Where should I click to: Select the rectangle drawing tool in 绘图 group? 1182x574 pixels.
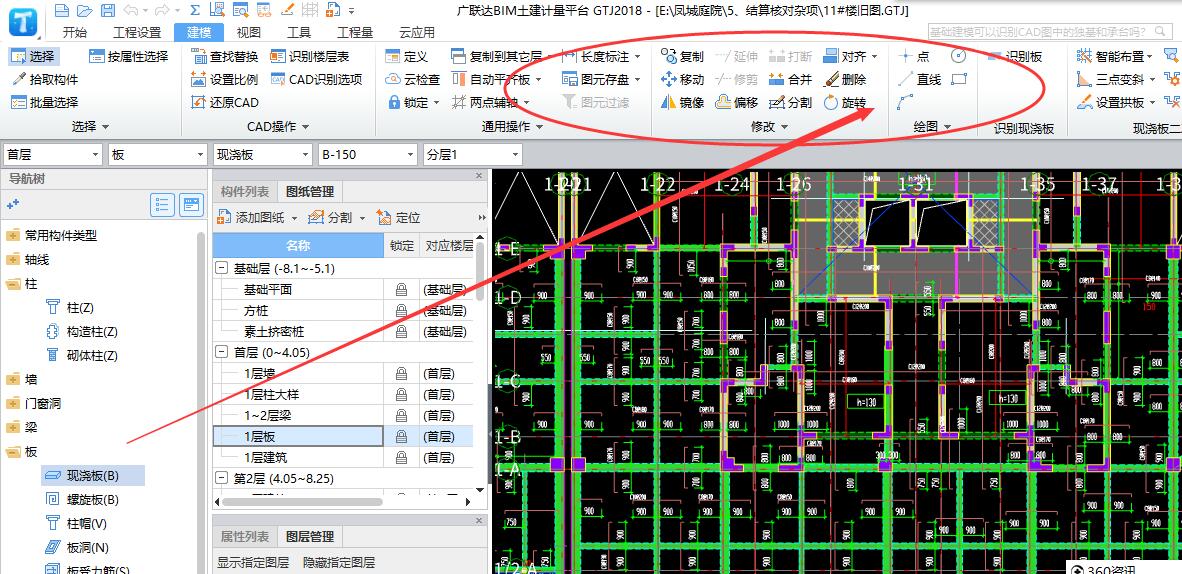(959, 79)
